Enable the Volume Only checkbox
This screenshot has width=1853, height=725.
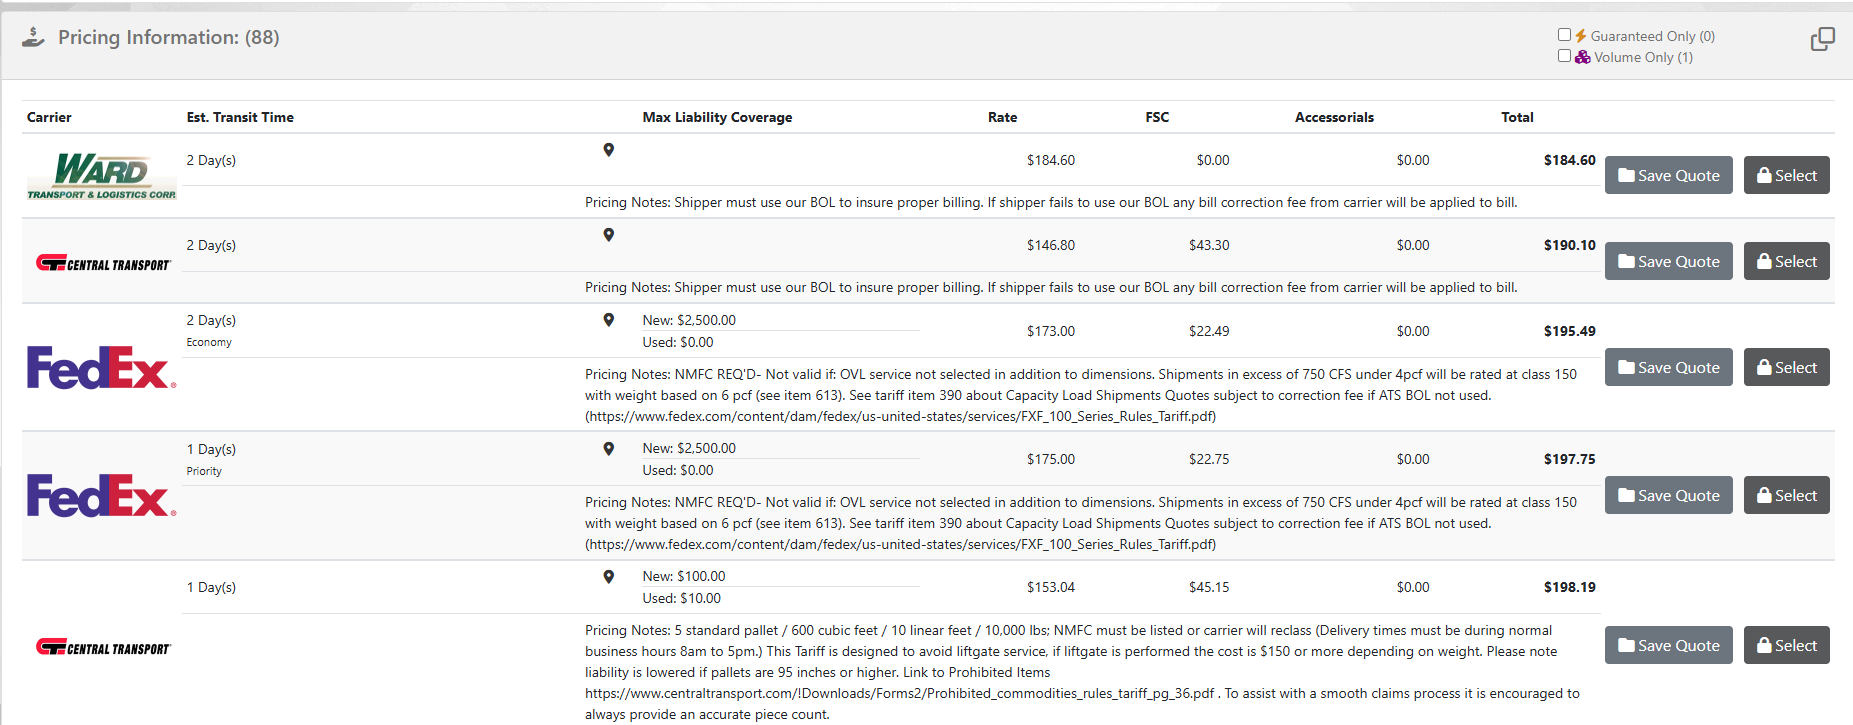point(1564,56)
